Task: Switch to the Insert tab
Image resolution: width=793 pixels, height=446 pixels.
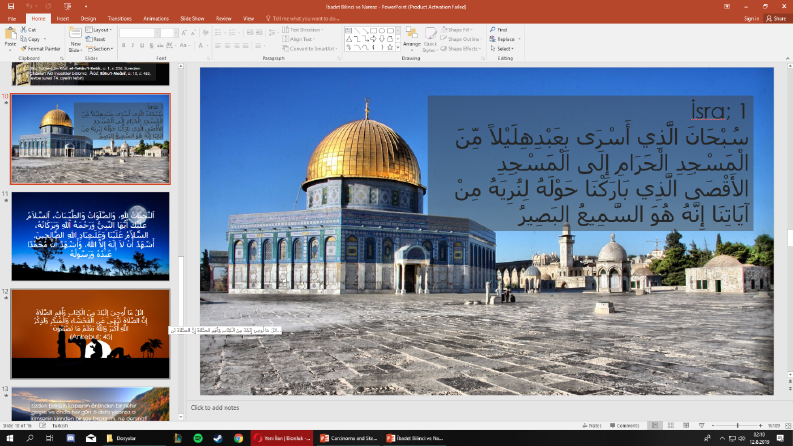Action: pyautogui.click(x=63, y=19)
